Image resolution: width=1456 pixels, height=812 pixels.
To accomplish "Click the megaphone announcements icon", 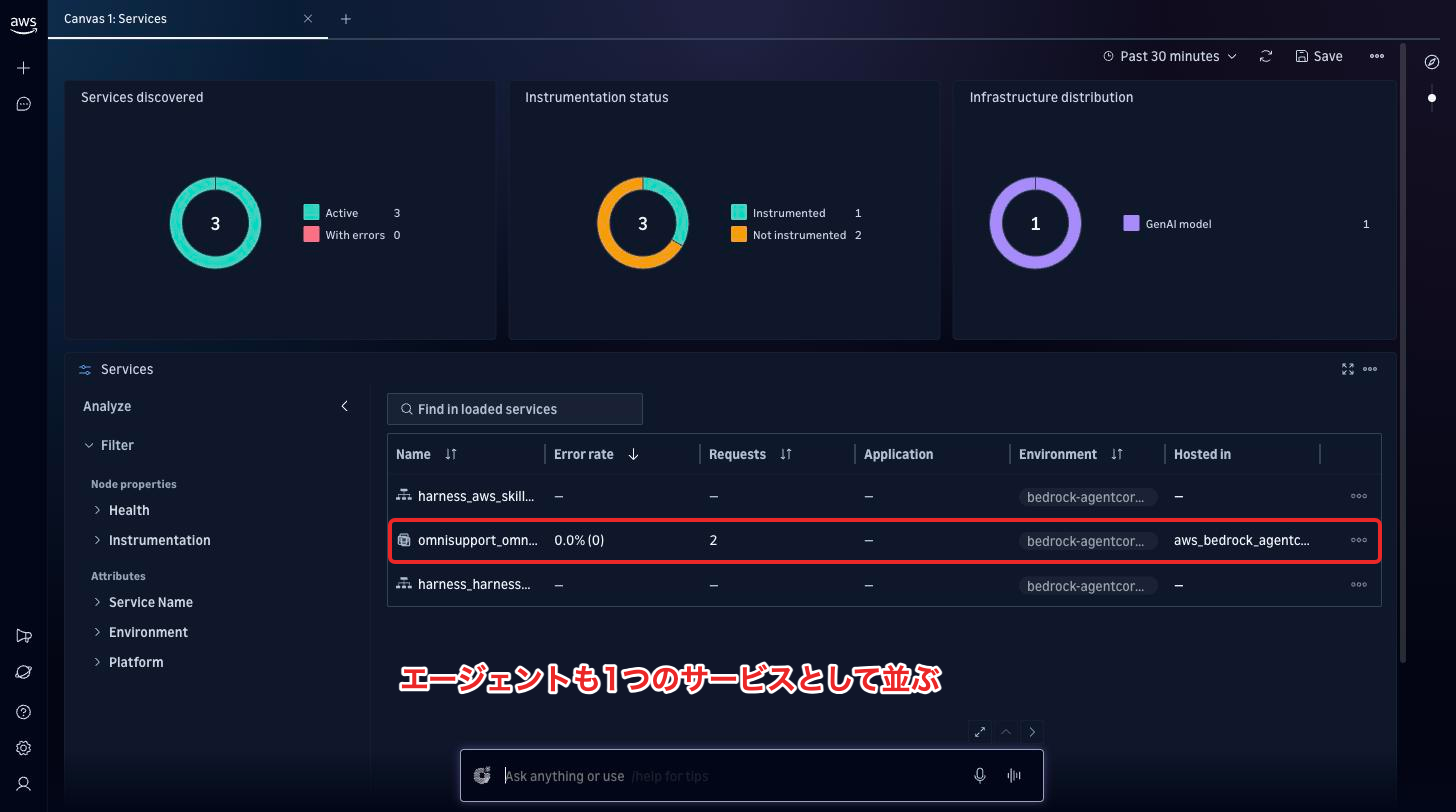I will coord(24,636).
